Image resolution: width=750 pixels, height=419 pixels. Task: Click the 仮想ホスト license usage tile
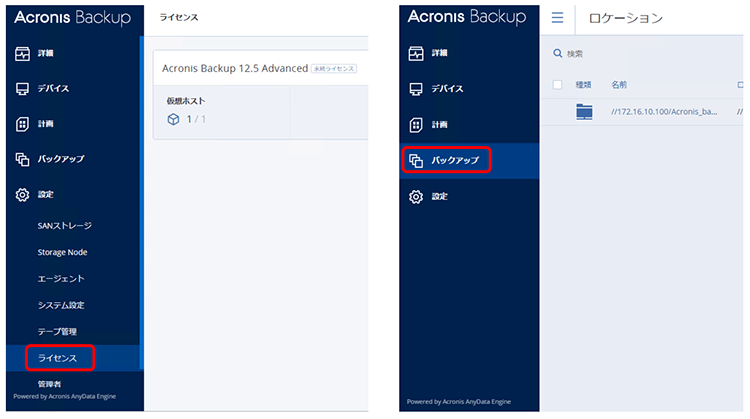pos(221,112)
